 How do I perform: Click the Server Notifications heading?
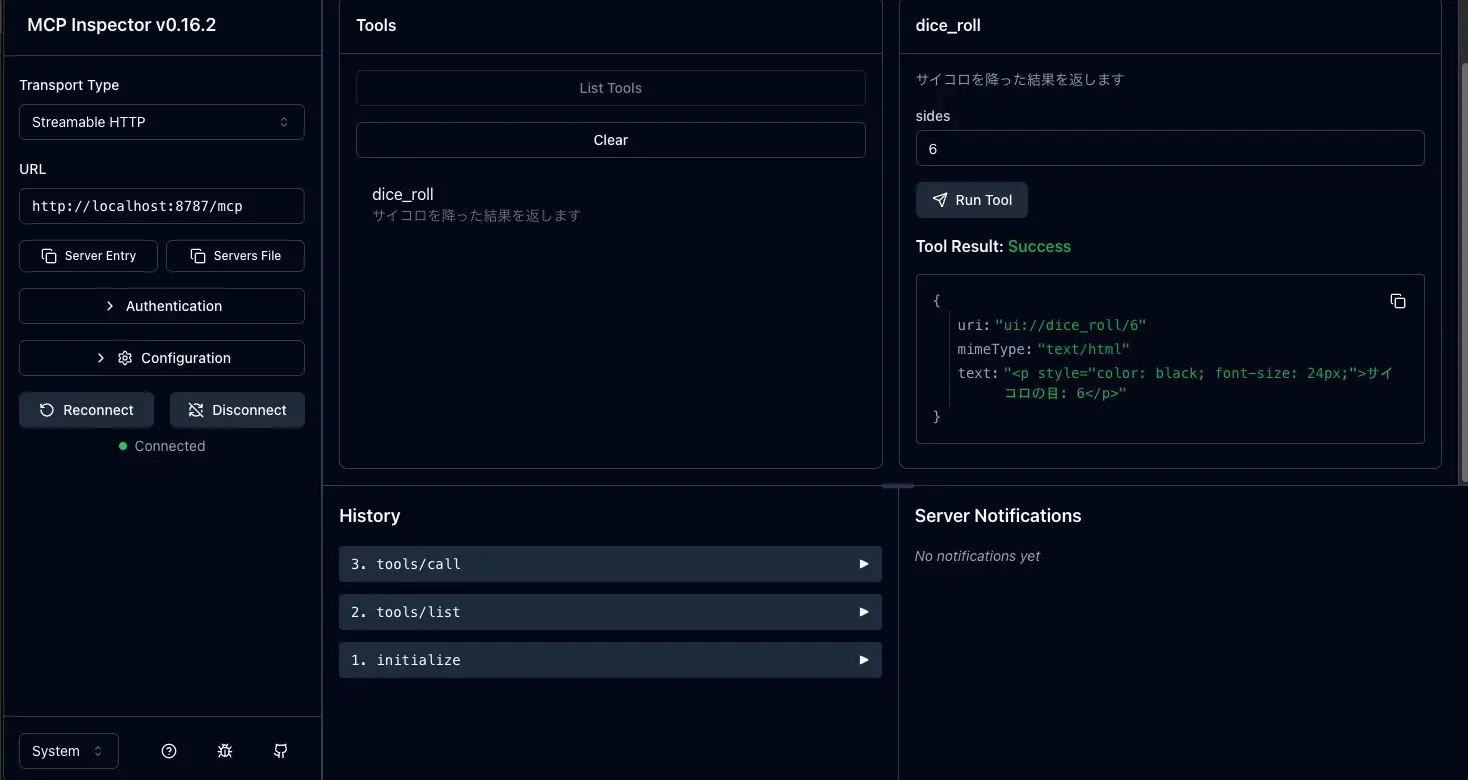click(x=998, y=516)
